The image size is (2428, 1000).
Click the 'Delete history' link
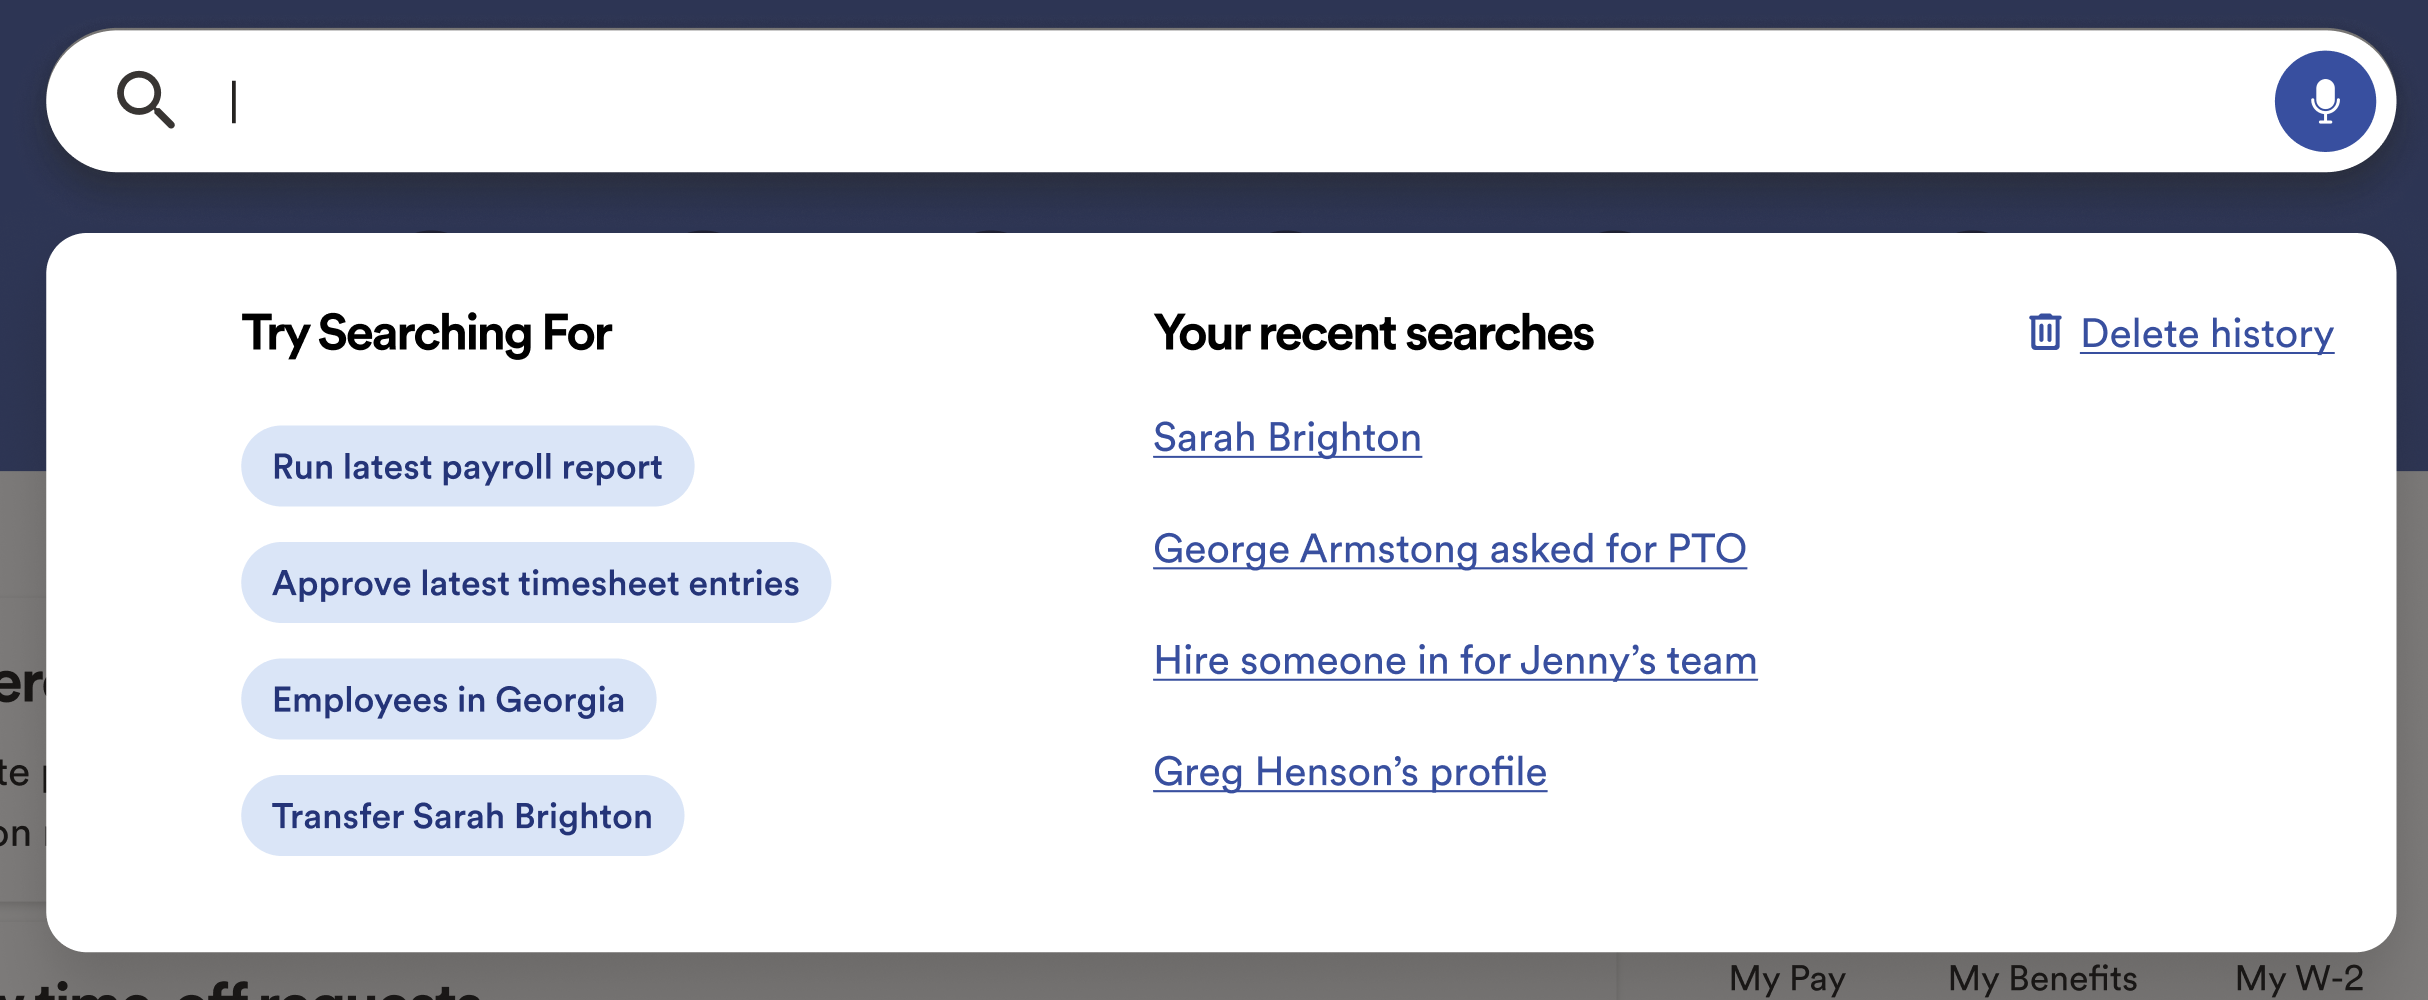pyautogui.click(x=2206, y=333)
